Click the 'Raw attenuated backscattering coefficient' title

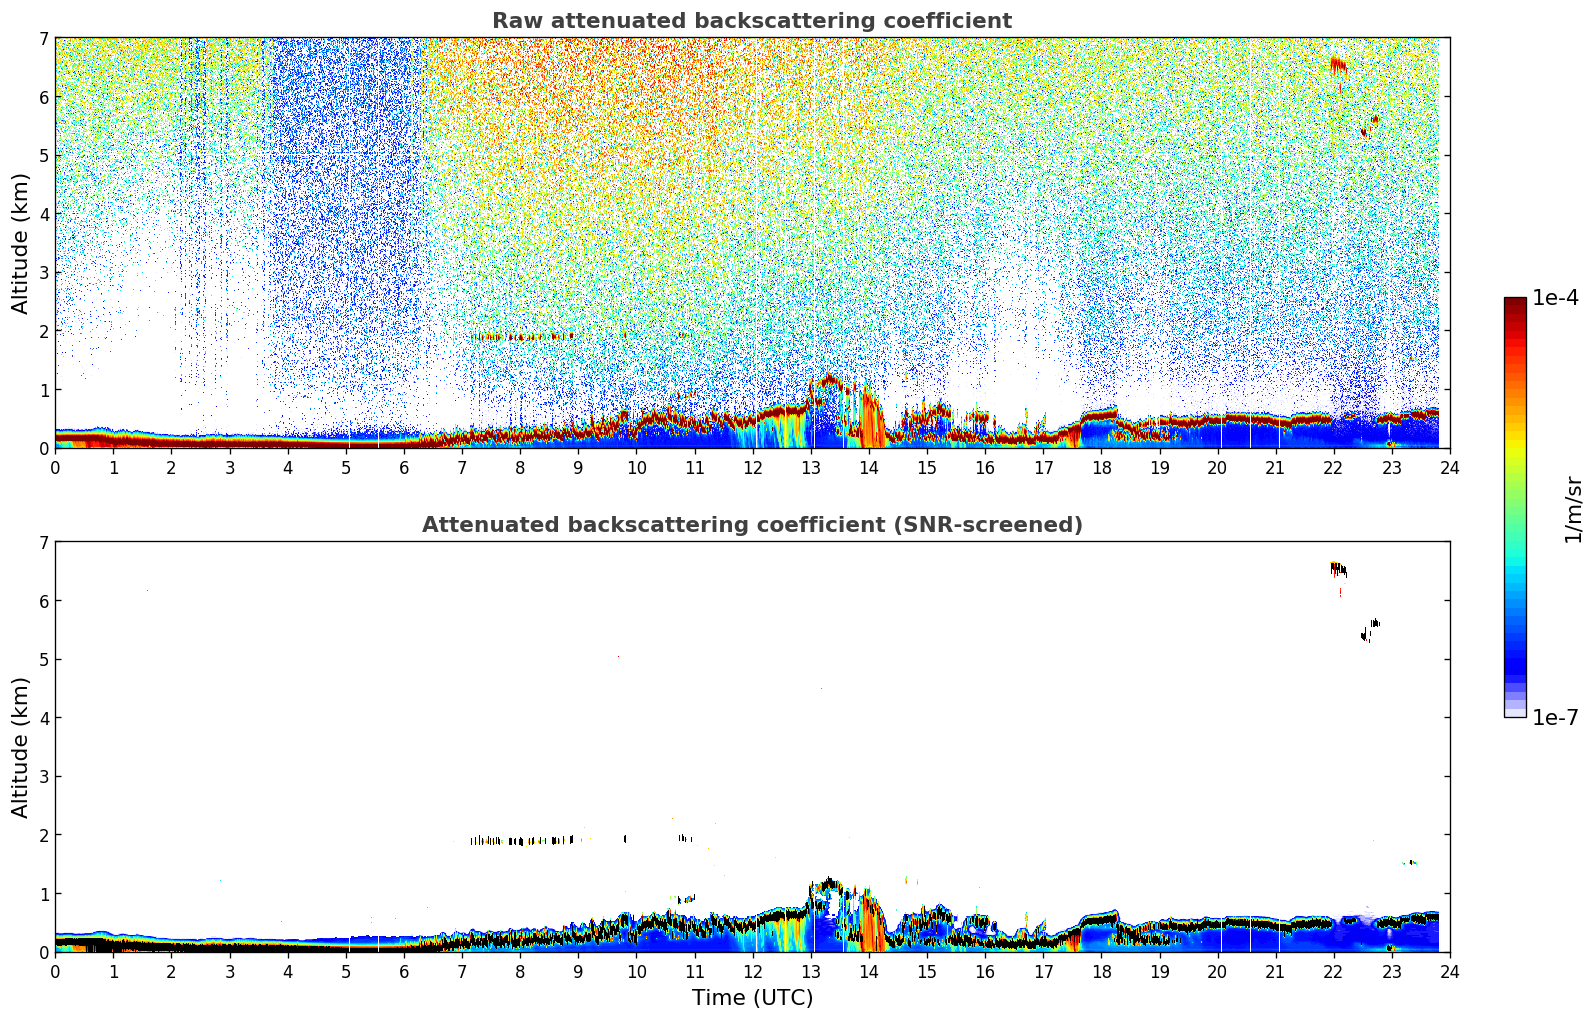click(752, 21)
